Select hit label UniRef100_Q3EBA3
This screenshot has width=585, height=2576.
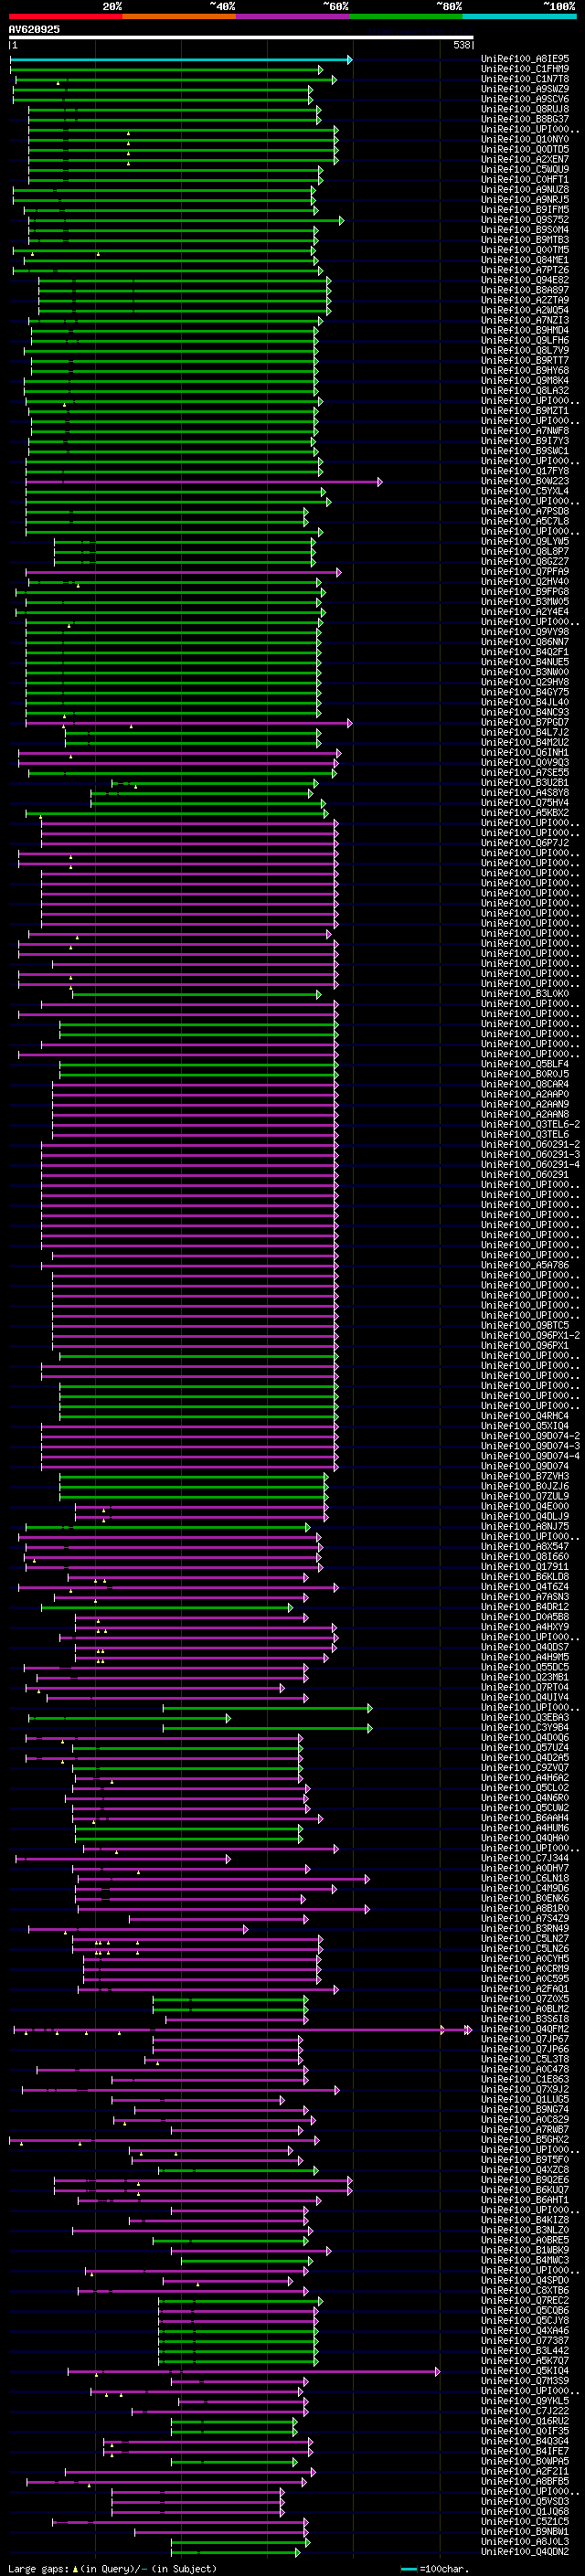pos(525,1717)
